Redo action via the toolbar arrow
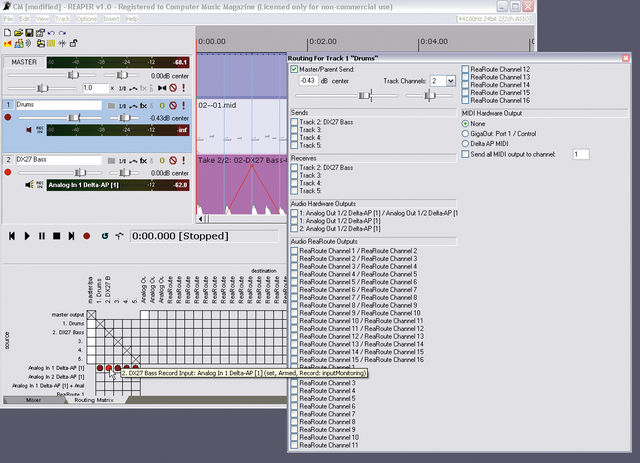The width and height of the screenshot is (640, 463). tap(62, 33)
